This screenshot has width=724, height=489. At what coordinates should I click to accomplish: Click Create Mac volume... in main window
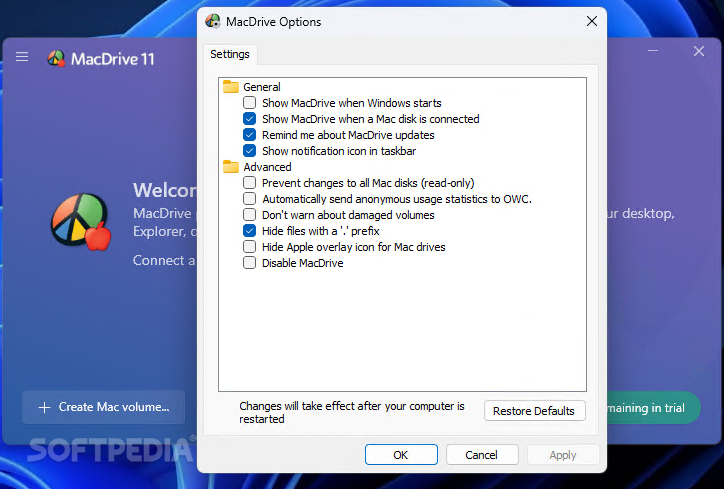click(x=104, y=407)
